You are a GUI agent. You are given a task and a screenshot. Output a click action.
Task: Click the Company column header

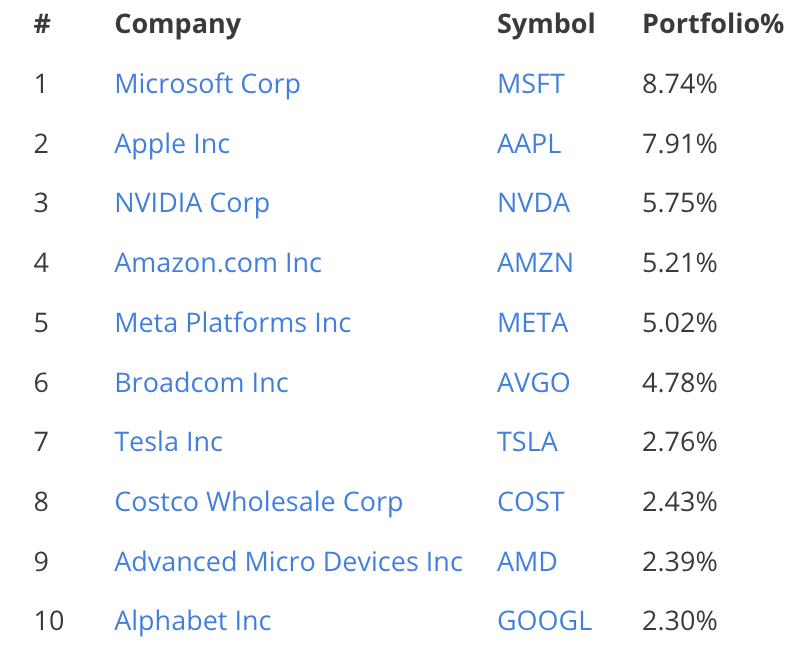point(177,24)
